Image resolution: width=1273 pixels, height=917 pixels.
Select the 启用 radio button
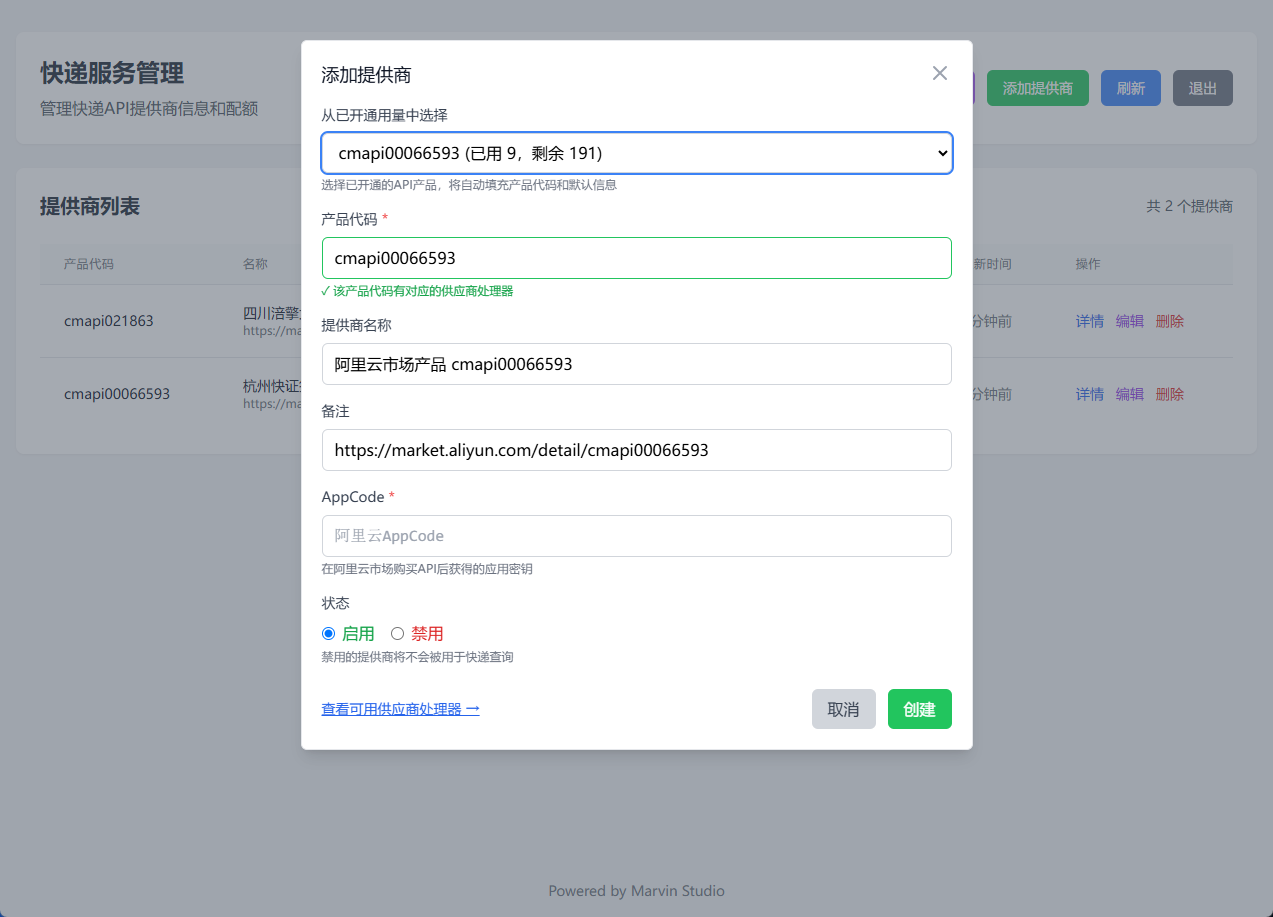[x=329, y=633]
